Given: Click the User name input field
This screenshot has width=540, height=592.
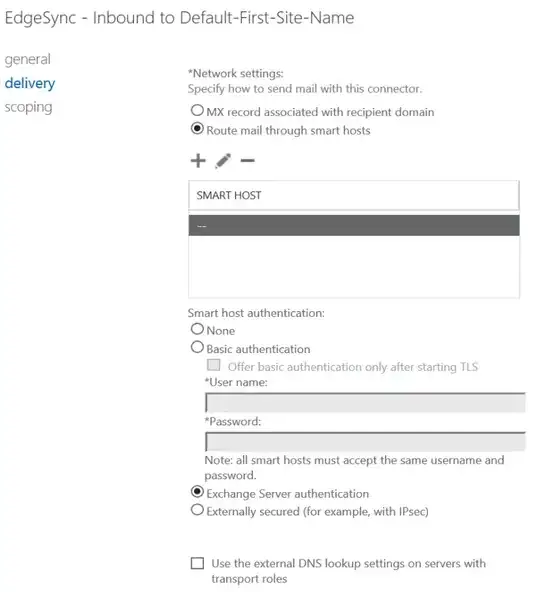Looking at the screenshot, I should (x=365, y=402).
